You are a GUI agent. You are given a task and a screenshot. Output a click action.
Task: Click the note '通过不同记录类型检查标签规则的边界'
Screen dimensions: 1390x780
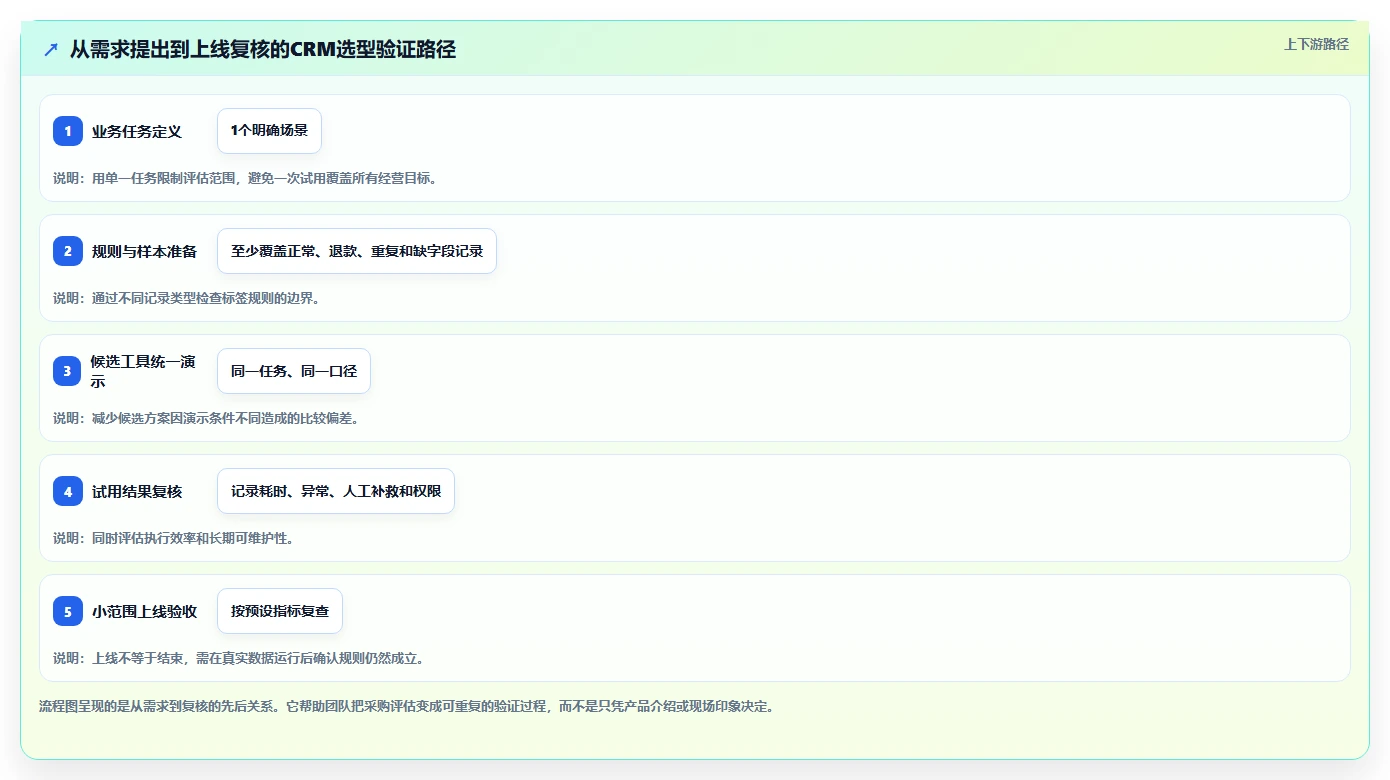coord(206,298)
